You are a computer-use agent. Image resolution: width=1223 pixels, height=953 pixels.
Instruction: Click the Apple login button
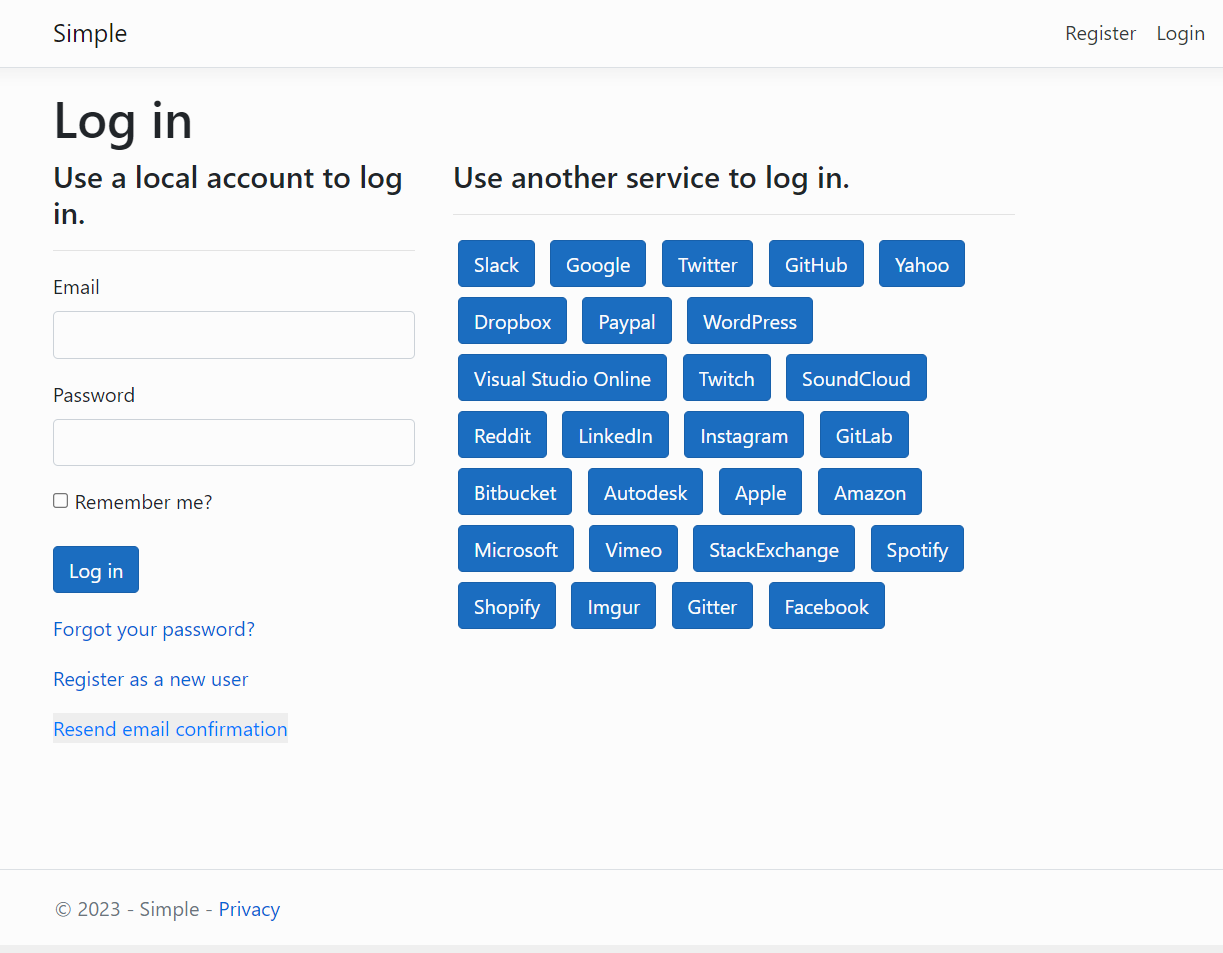[761, 492]
